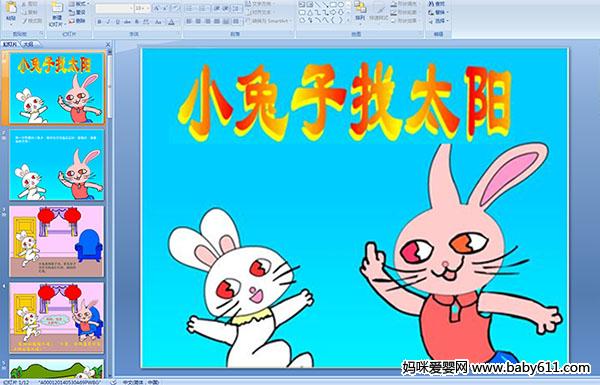Viewport: 600px width, 385px height.
Task: Click the Convert to SmartArt button
Action: 269,21
